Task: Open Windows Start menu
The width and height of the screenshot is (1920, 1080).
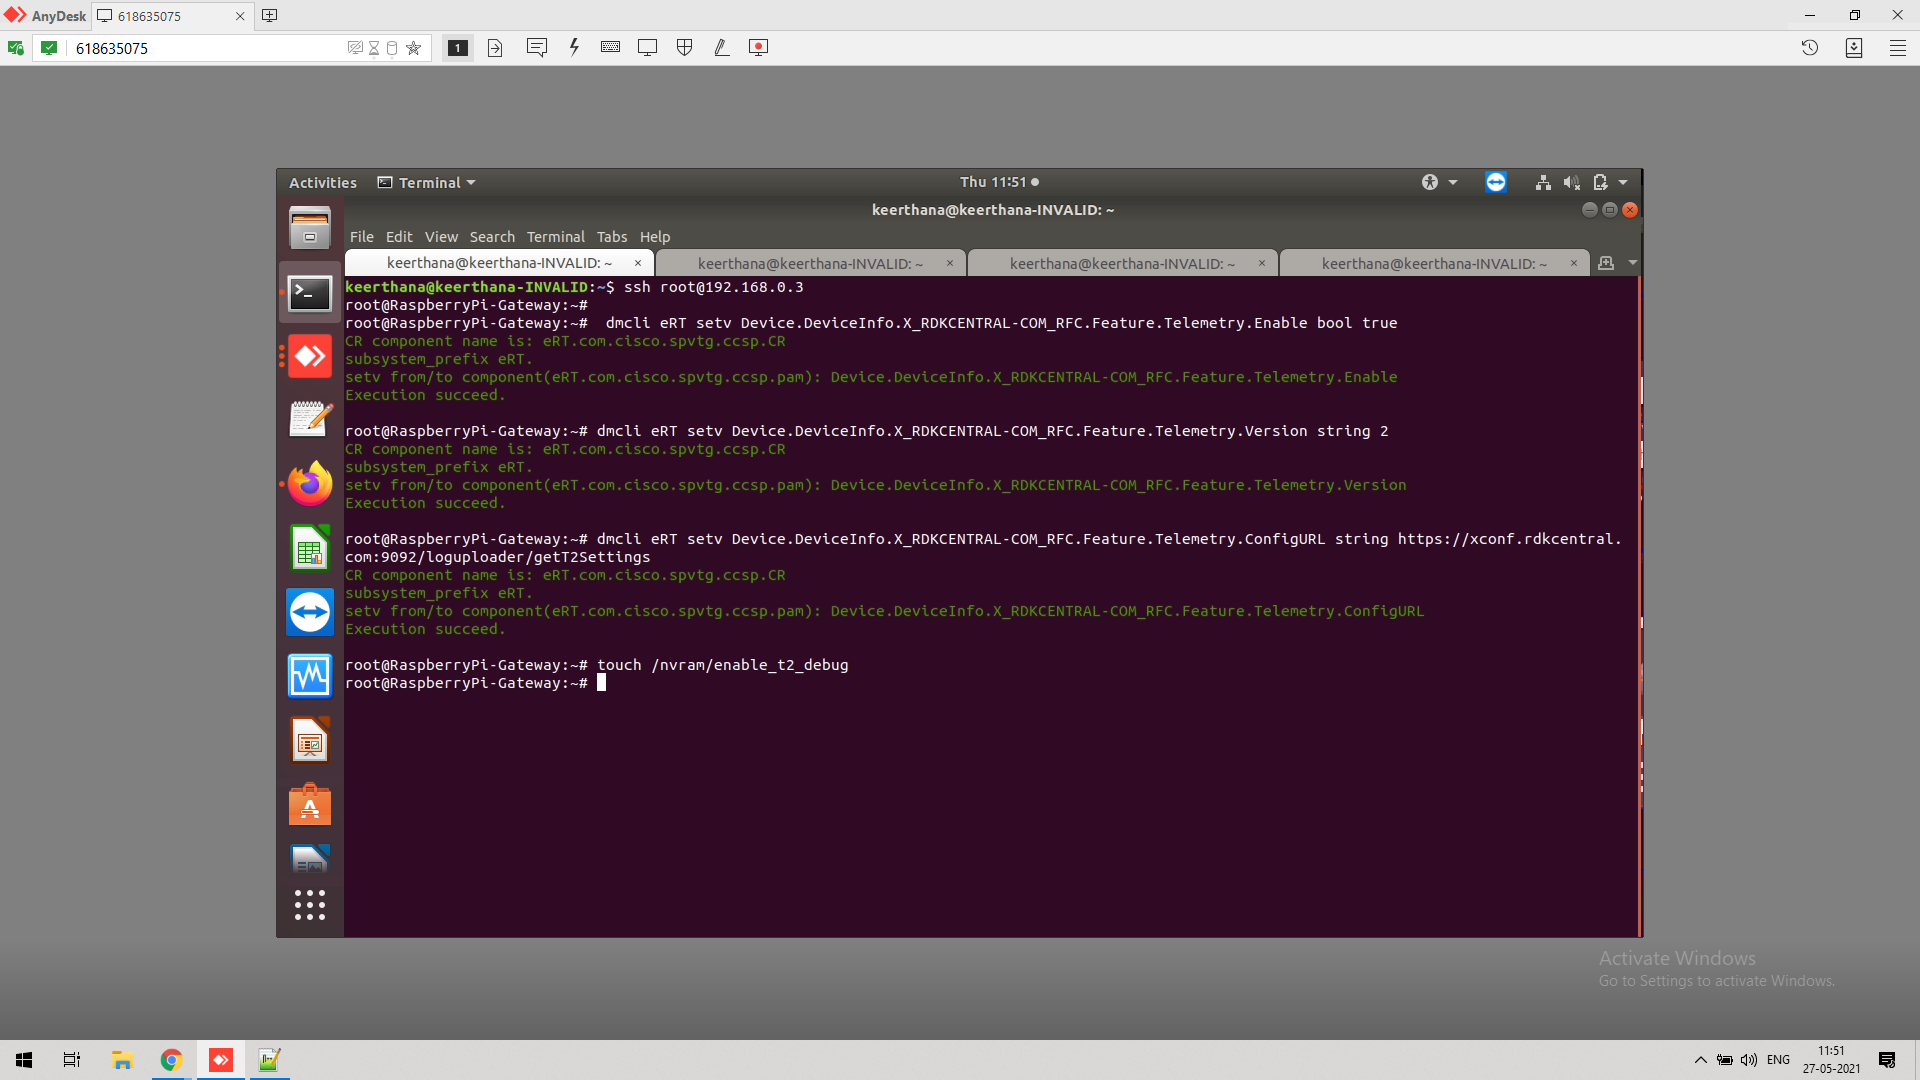Action: 24,1060
